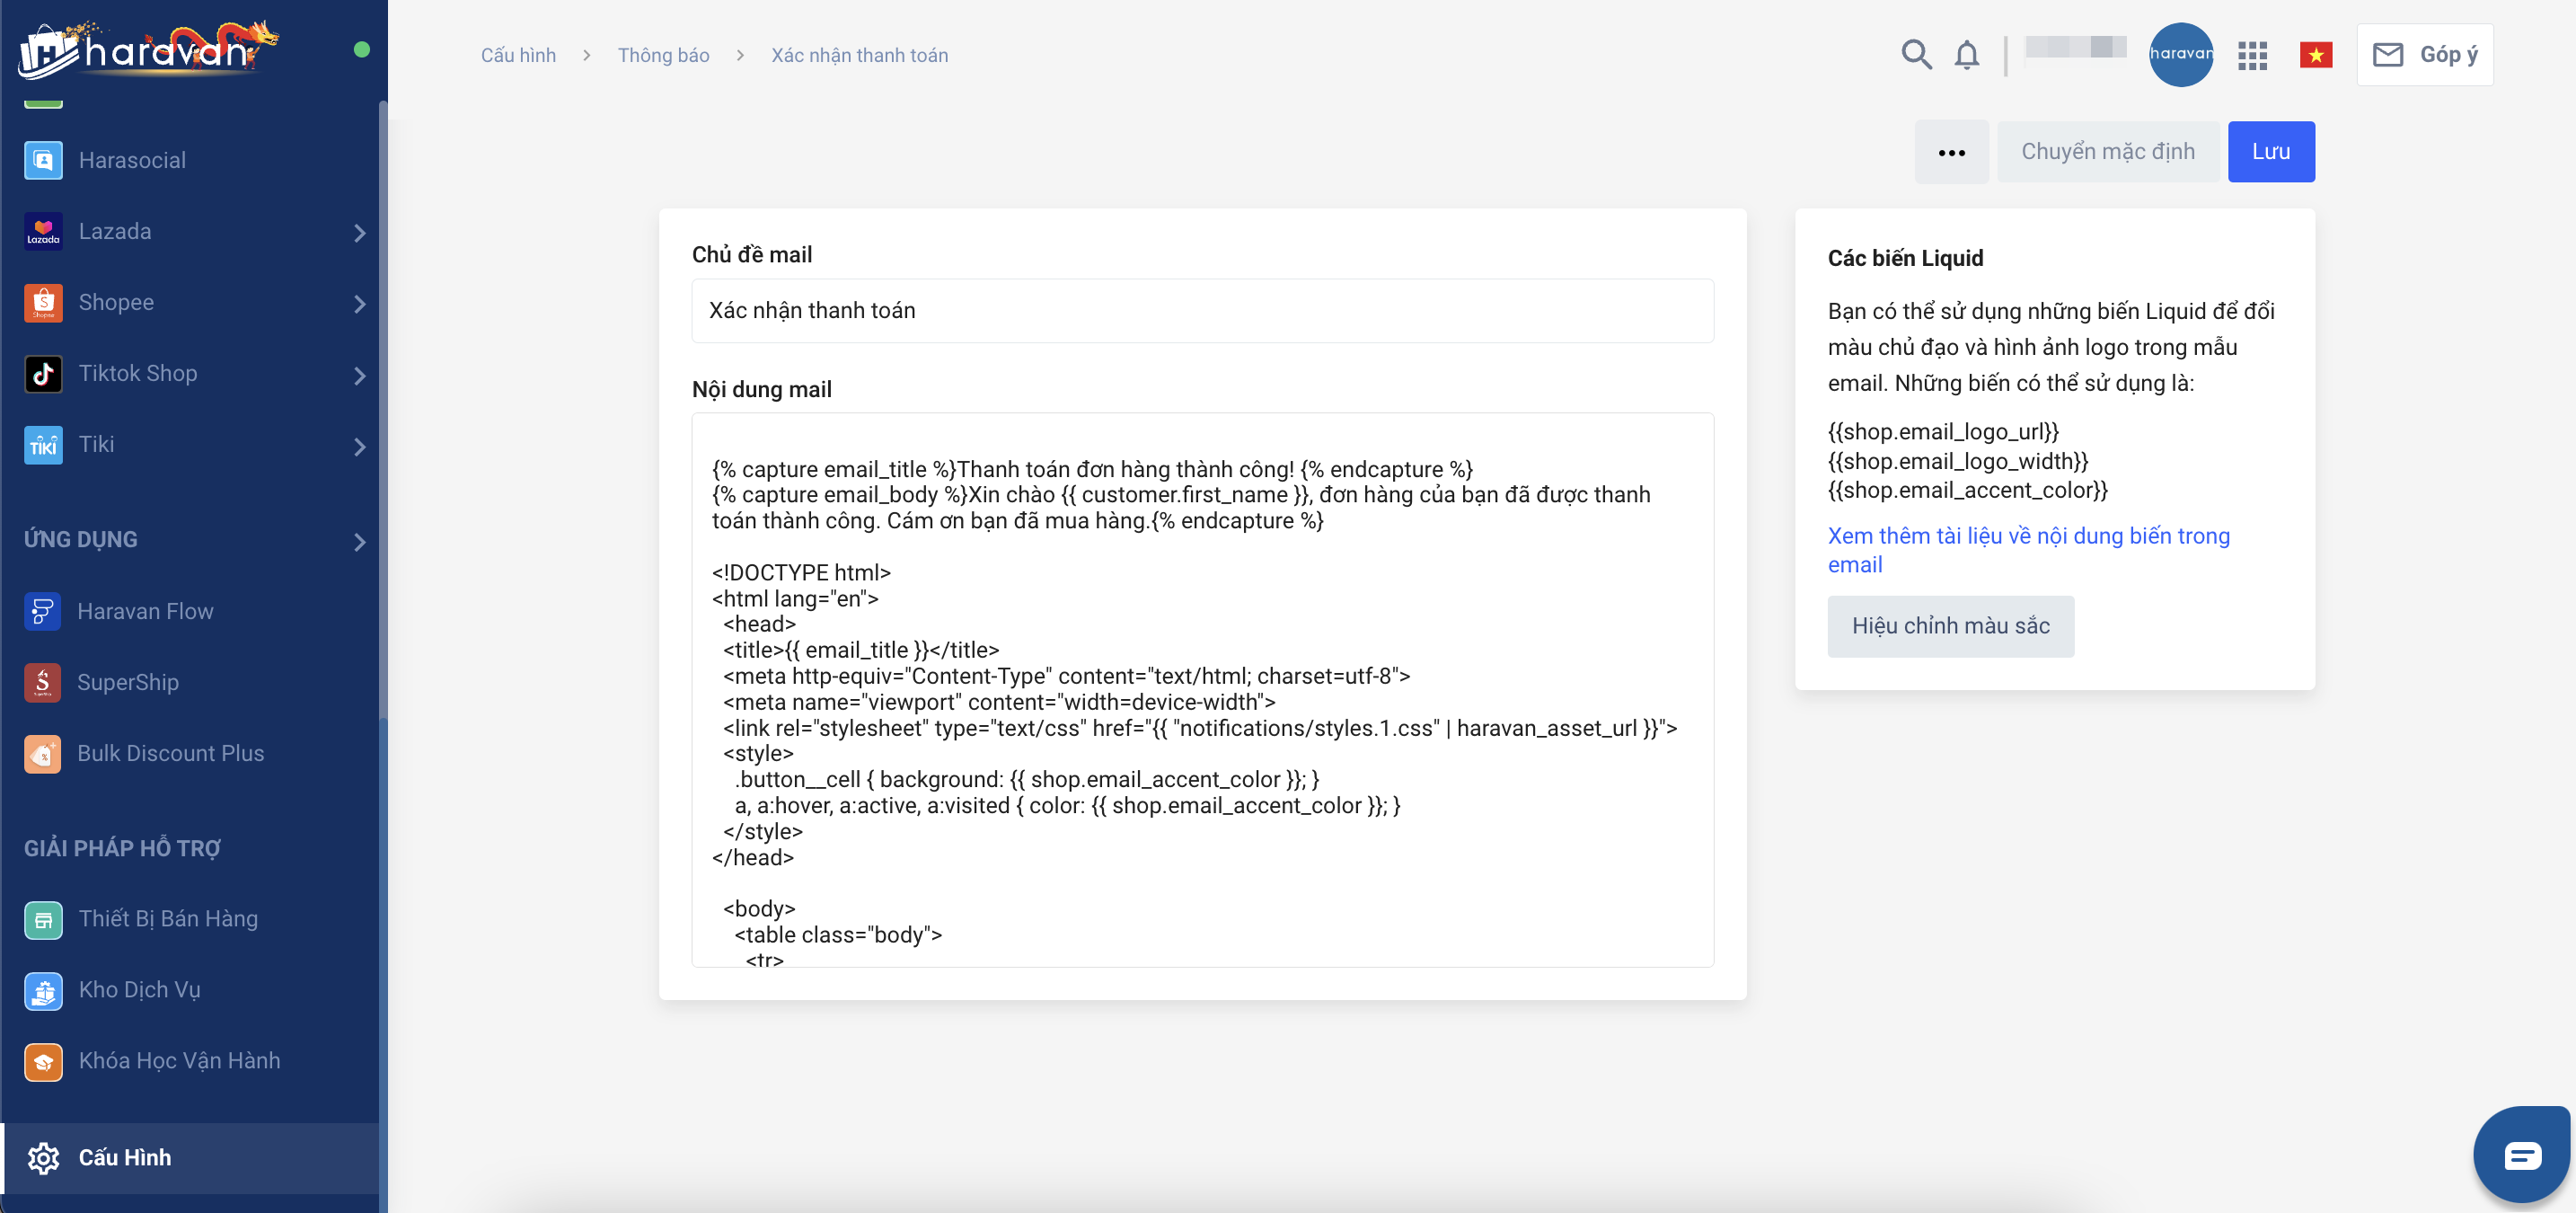Expand the Lazada channel submenu

pyautogui.click(x=360, y=232)
